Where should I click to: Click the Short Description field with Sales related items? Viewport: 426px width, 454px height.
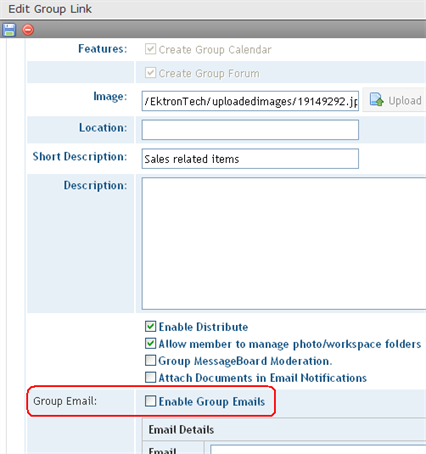pyautogui.click(x=250, y=159)
